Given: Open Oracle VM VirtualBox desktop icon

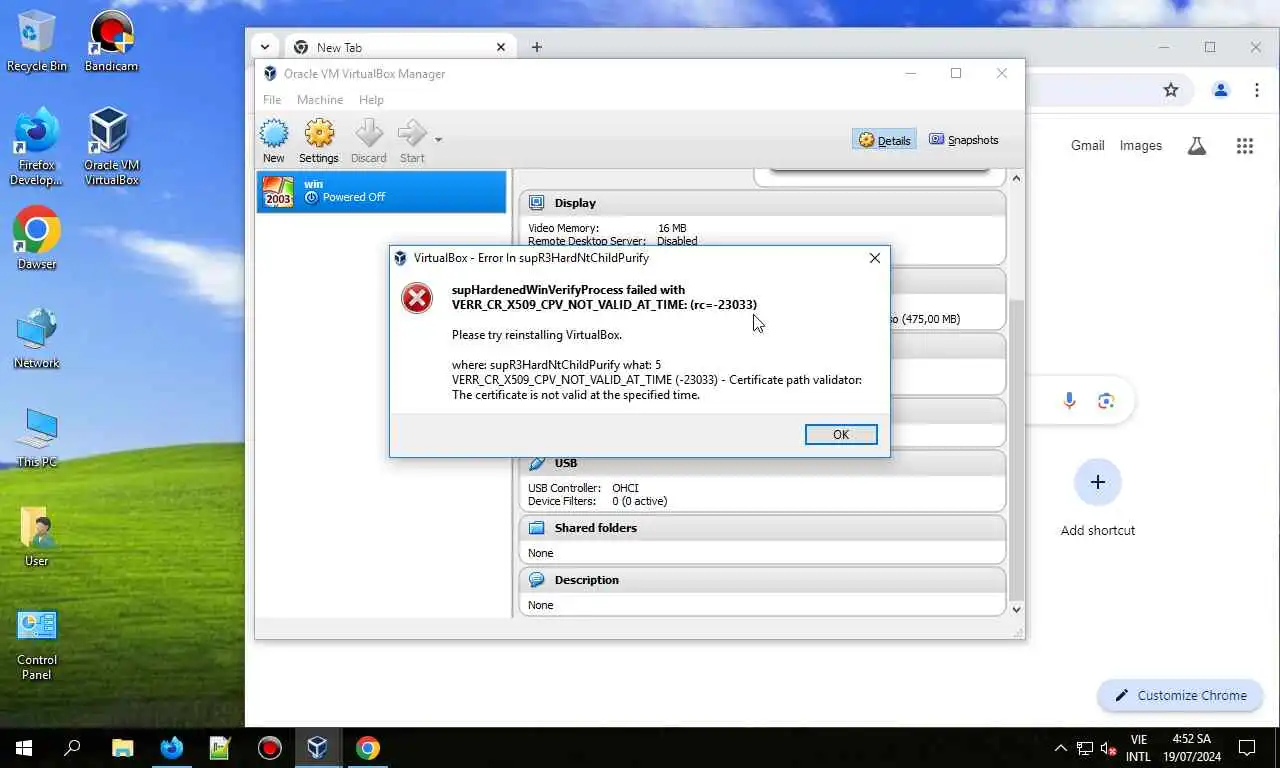Looking at the screenshot, I should tap(111, 147).
